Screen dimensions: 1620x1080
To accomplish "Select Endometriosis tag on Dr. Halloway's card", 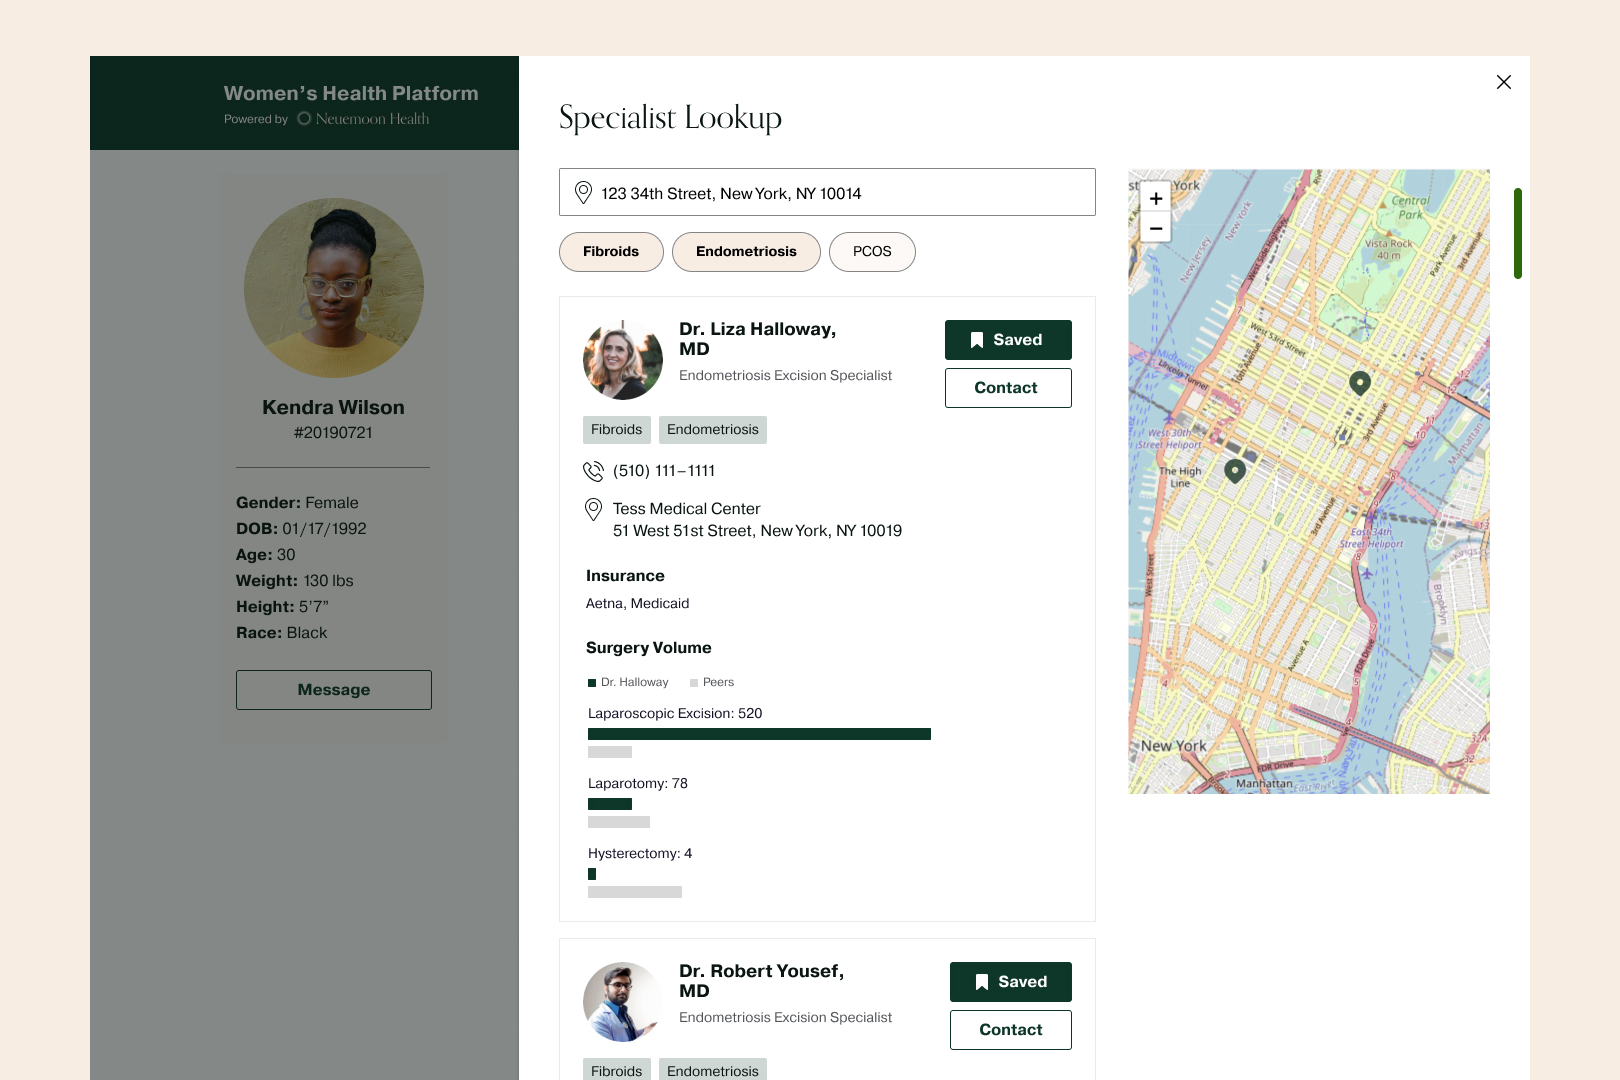I will coord(713,430).
